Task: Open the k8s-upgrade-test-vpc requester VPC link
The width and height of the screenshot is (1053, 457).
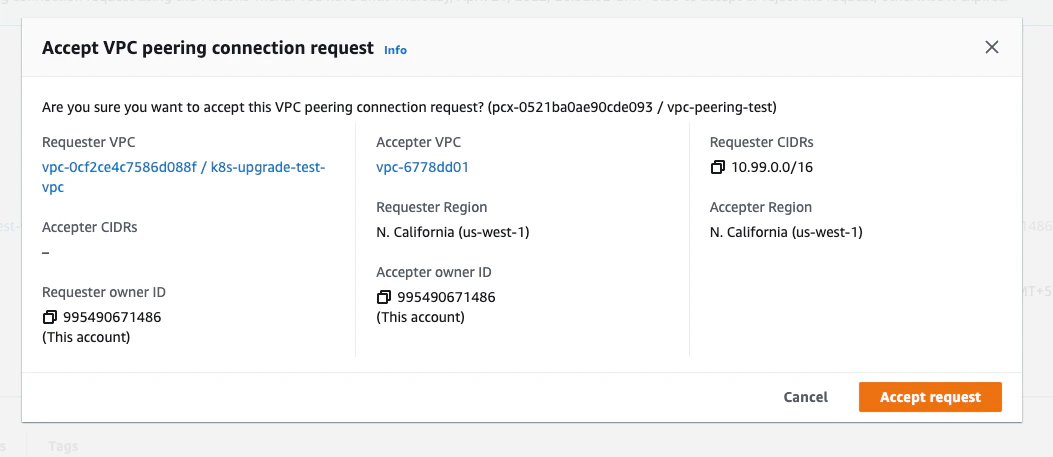Action: pyautogui.click(x=183, y=168)
